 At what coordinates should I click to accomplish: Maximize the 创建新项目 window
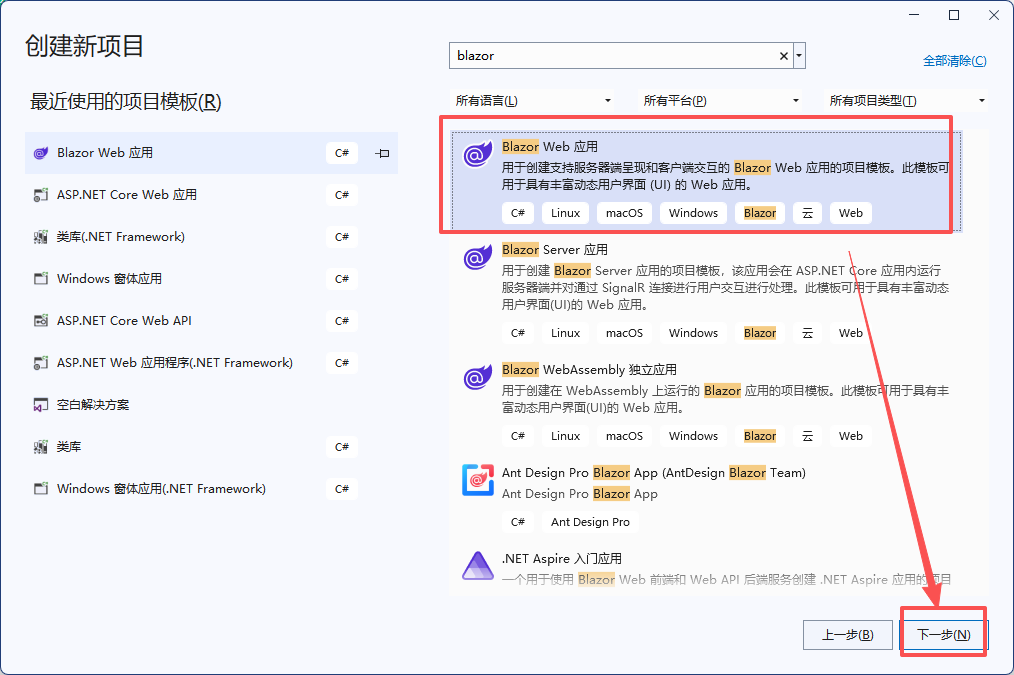(954, 15)
